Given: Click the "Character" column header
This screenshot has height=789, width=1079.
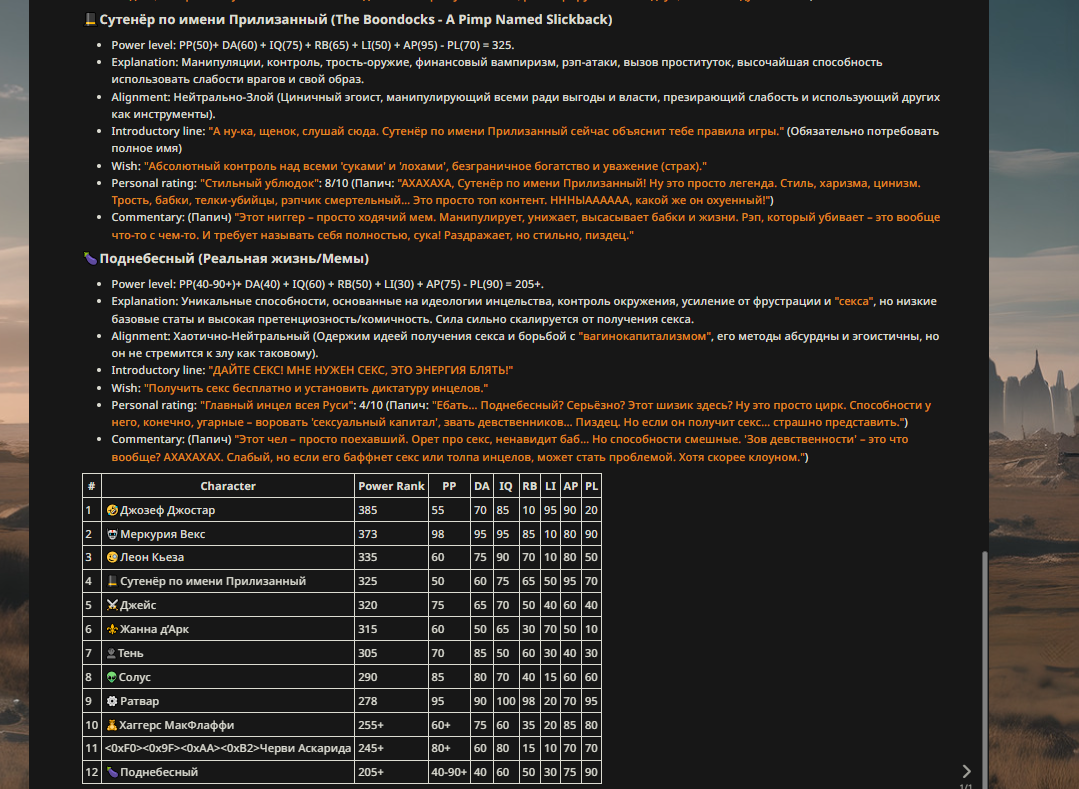Looking at the screenshot, I should coord(228,486).
